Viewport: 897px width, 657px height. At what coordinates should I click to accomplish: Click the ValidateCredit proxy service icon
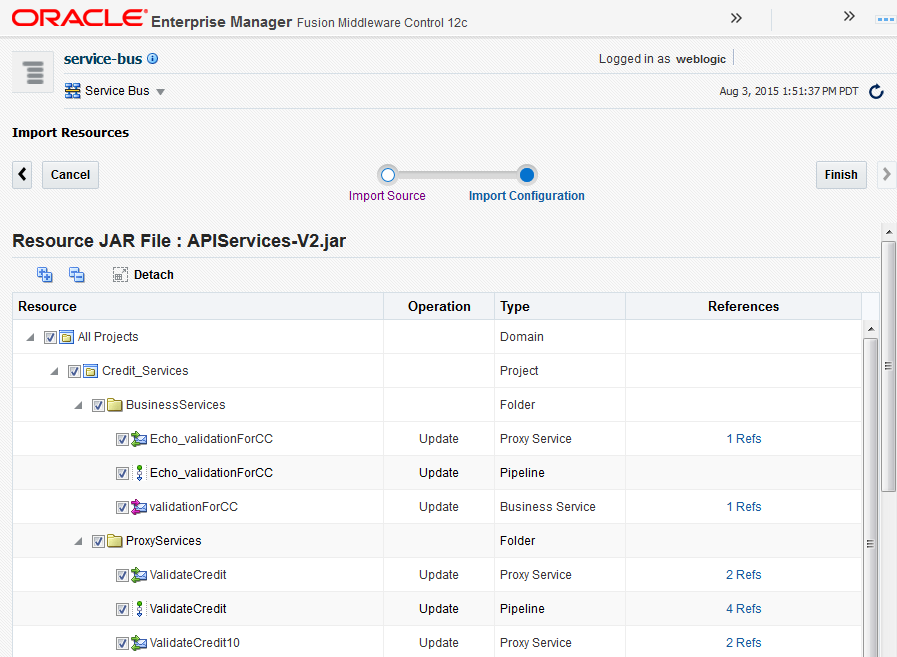pyautogui.click(x=139, y=575)
